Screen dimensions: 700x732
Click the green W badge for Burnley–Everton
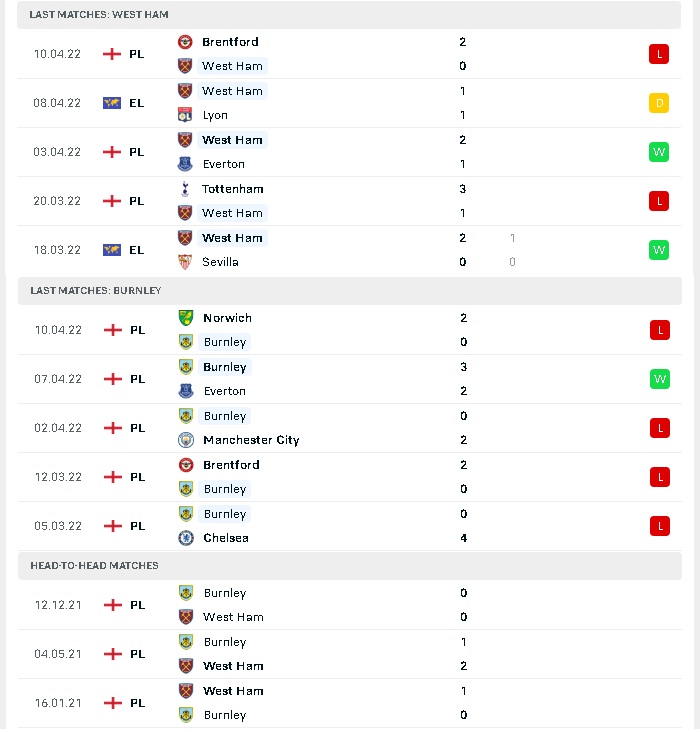pyautogui.click(x=659, y=379)
